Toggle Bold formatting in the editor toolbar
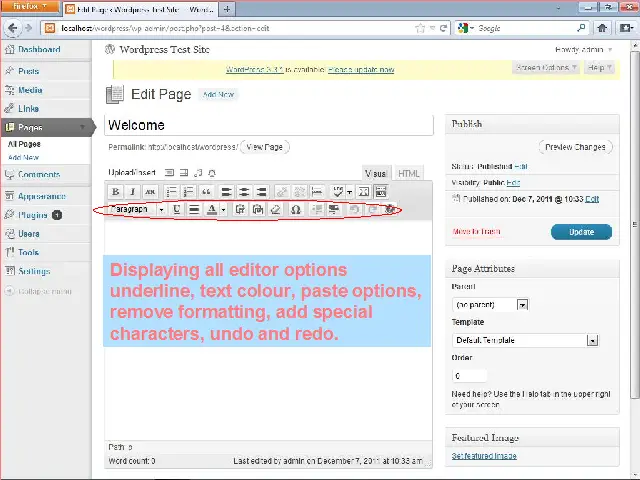The image size is (640, 480). tap(116, 191)
